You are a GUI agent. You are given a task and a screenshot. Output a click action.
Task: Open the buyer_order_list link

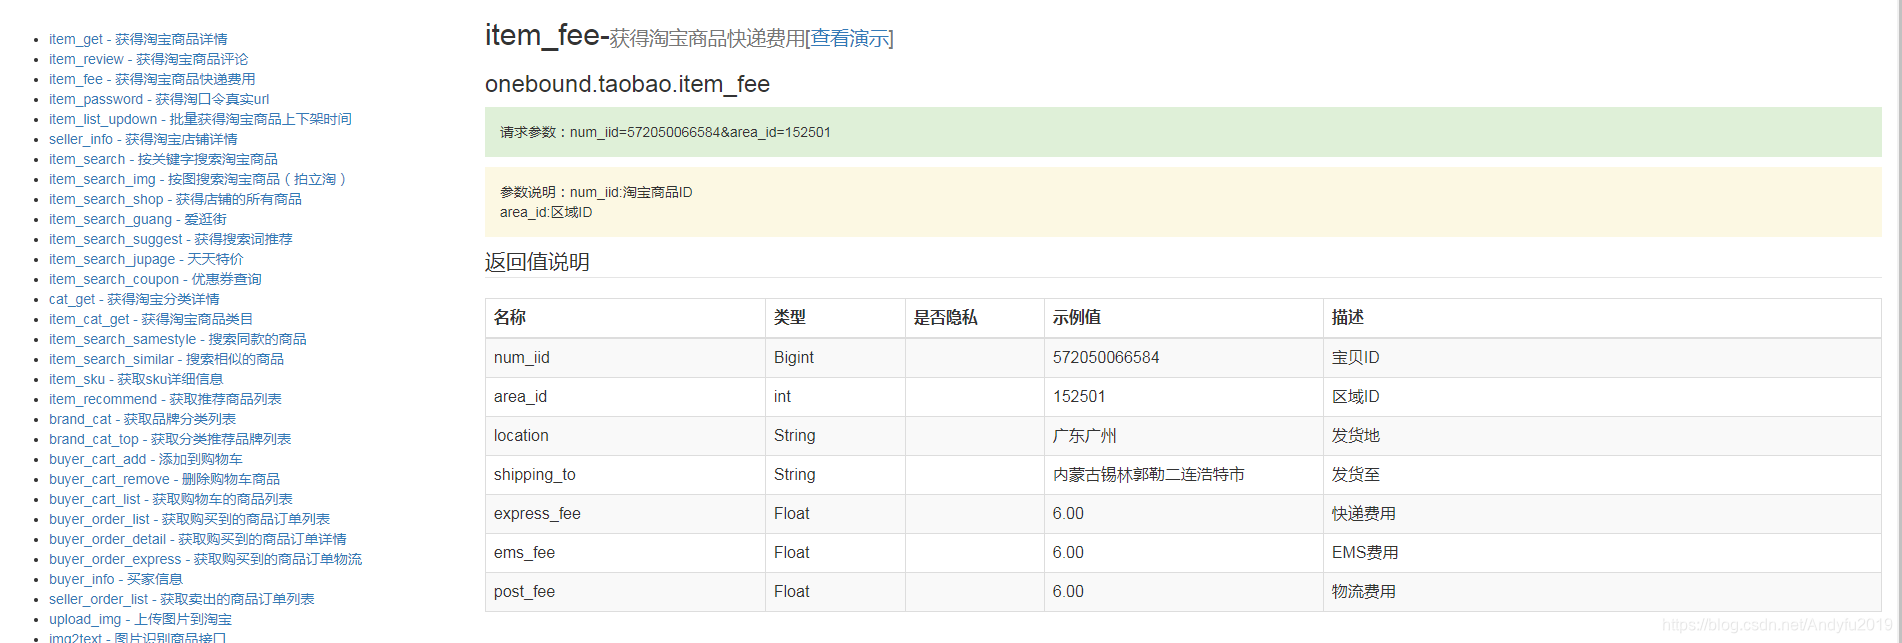tap(189, 519)
